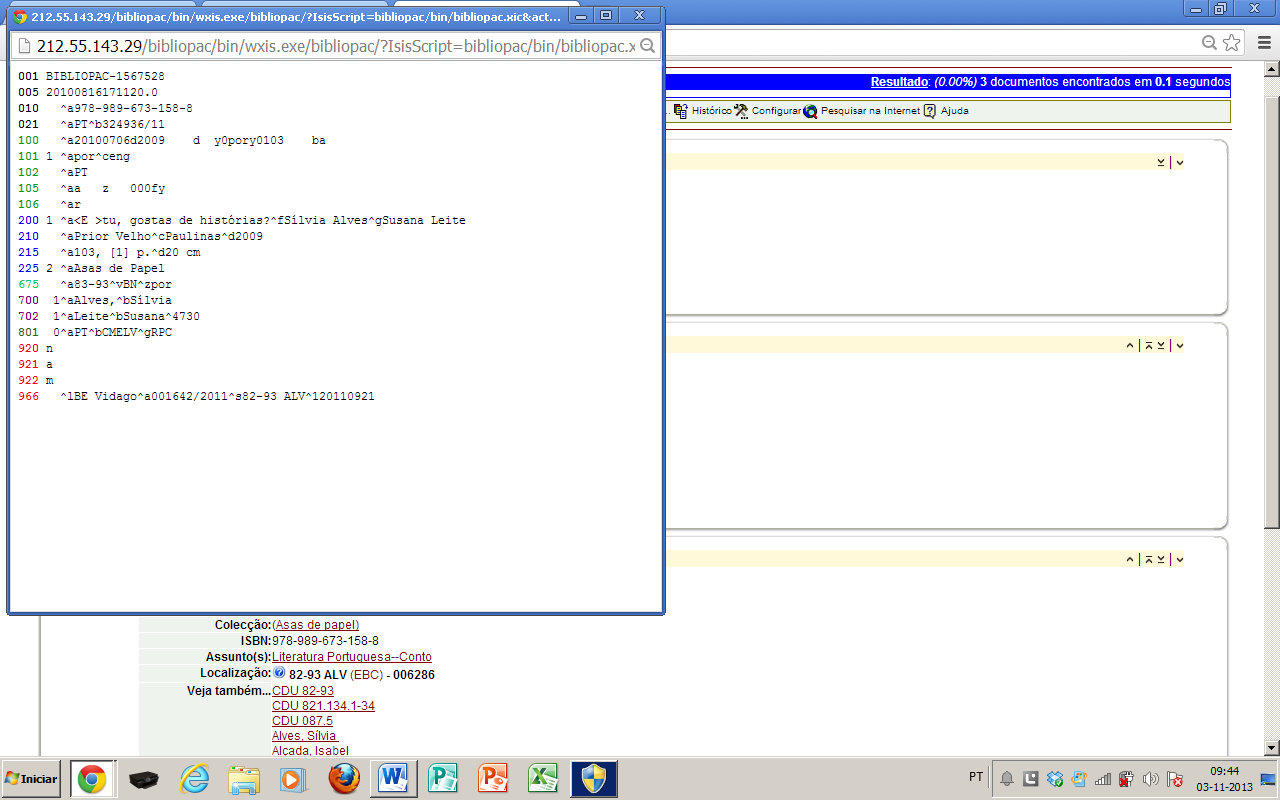Click the network signal tray icon
This screenshot has width=1280, height=800.
(x=1104, y=778)
